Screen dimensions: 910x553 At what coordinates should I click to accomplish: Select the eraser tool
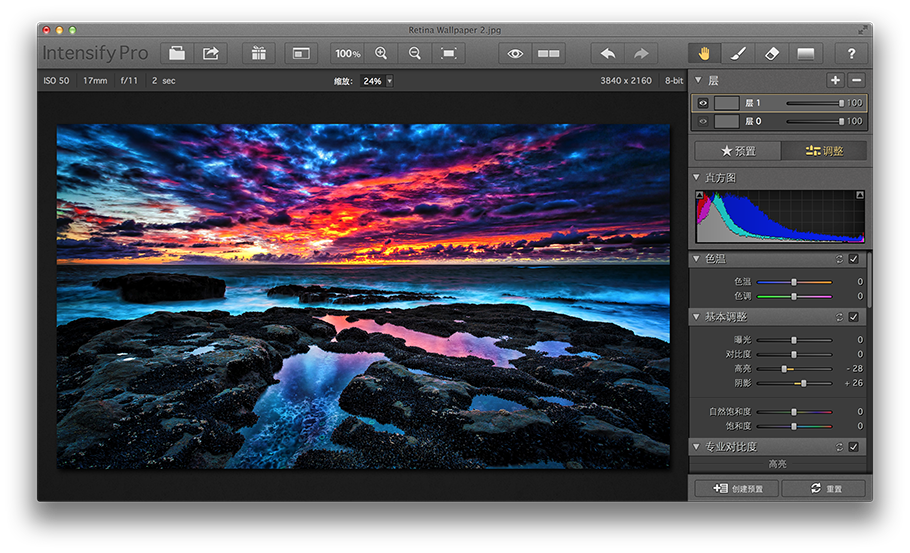(771, 54)
